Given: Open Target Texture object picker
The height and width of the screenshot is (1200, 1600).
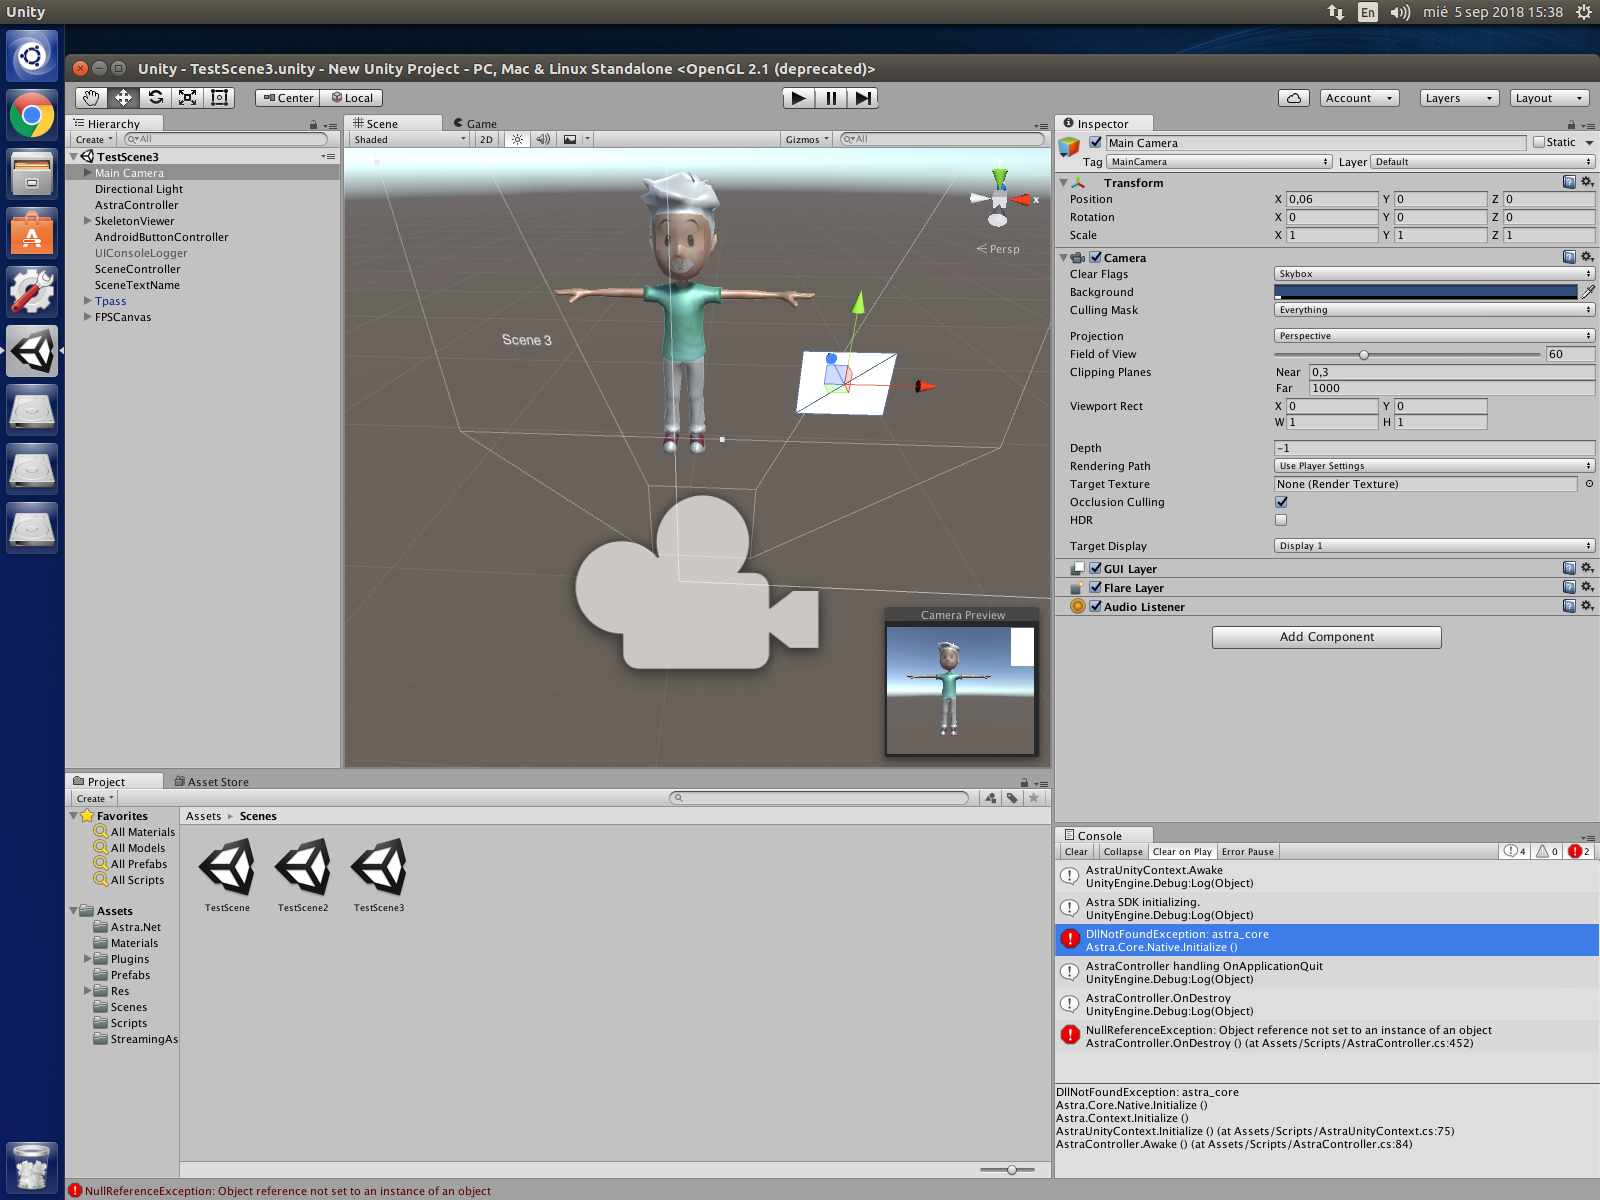Looking at the screenshot, I should pyautogui.click(x=1589, y=484).
